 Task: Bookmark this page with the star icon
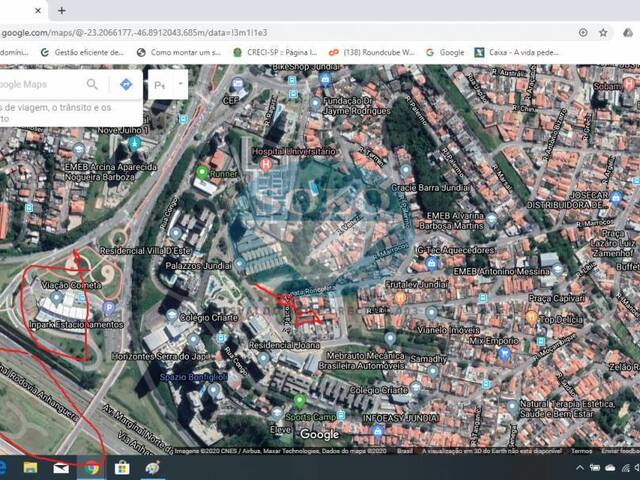tap(603, 33)
